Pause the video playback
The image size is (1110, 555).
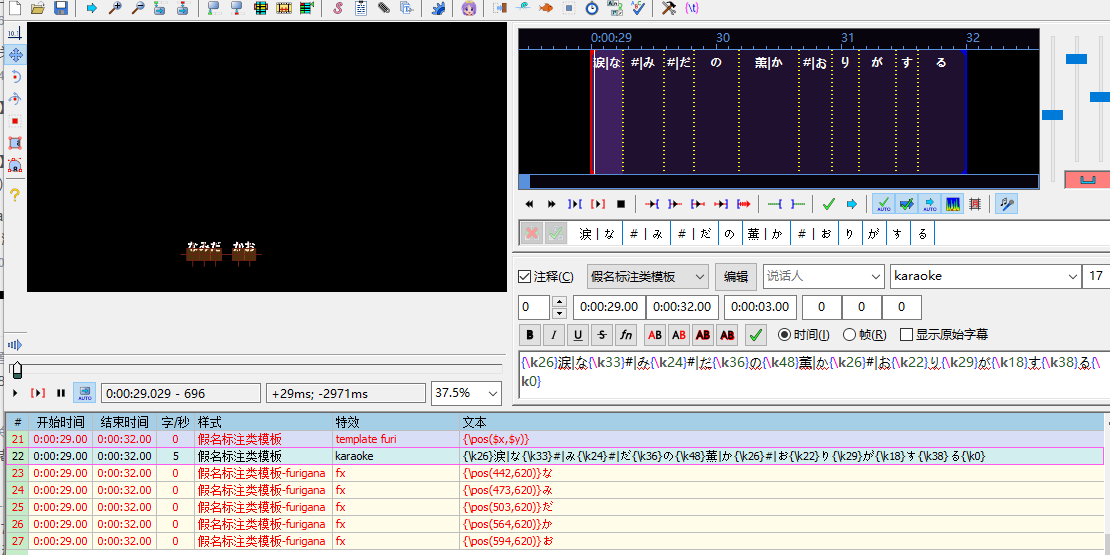pos(61,394)
